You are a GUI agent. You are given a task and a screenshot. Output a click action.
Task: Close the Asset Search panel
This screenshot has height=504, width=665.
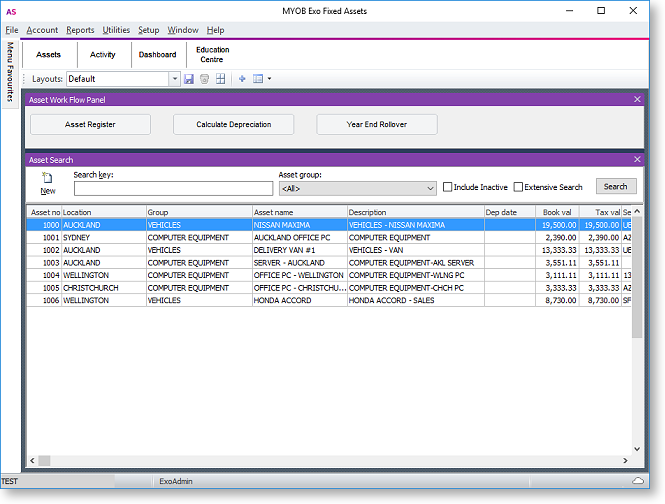[x=637, y=159]
